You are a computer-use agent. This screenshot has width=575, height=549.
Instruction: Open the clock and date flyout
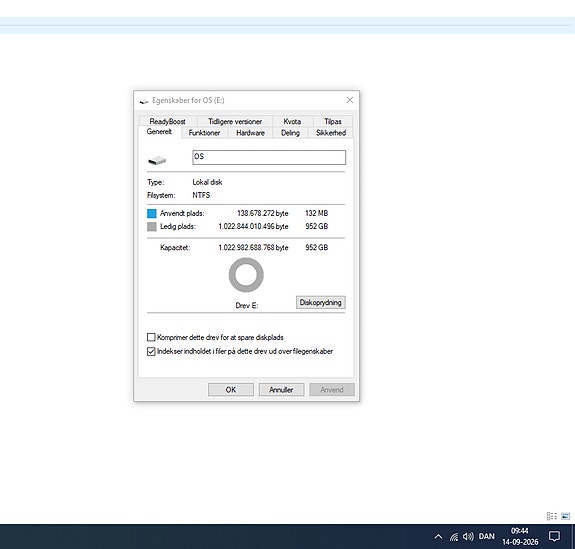pos(520,536)
